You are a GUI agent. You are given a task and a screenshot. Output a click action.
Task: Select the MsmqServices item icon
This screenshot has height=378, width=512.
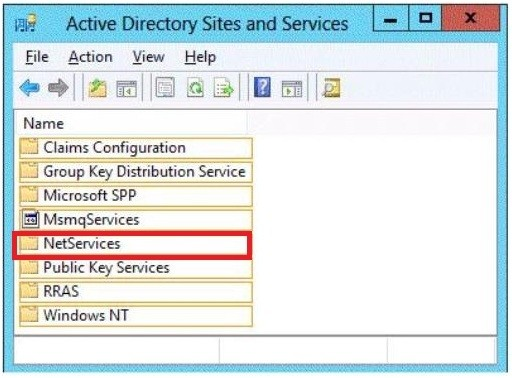click(x=30, y=219)
